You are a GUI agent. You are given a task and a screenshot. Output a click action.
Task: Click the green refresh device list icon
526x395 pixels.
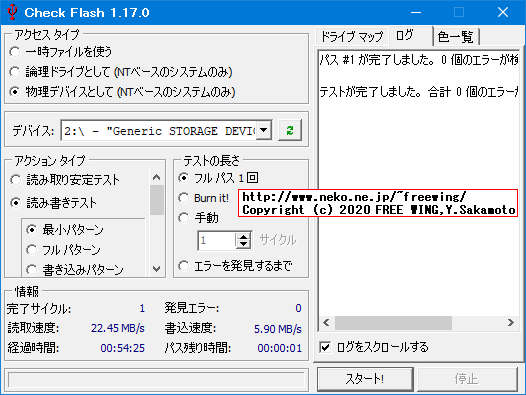pos(290,130)
